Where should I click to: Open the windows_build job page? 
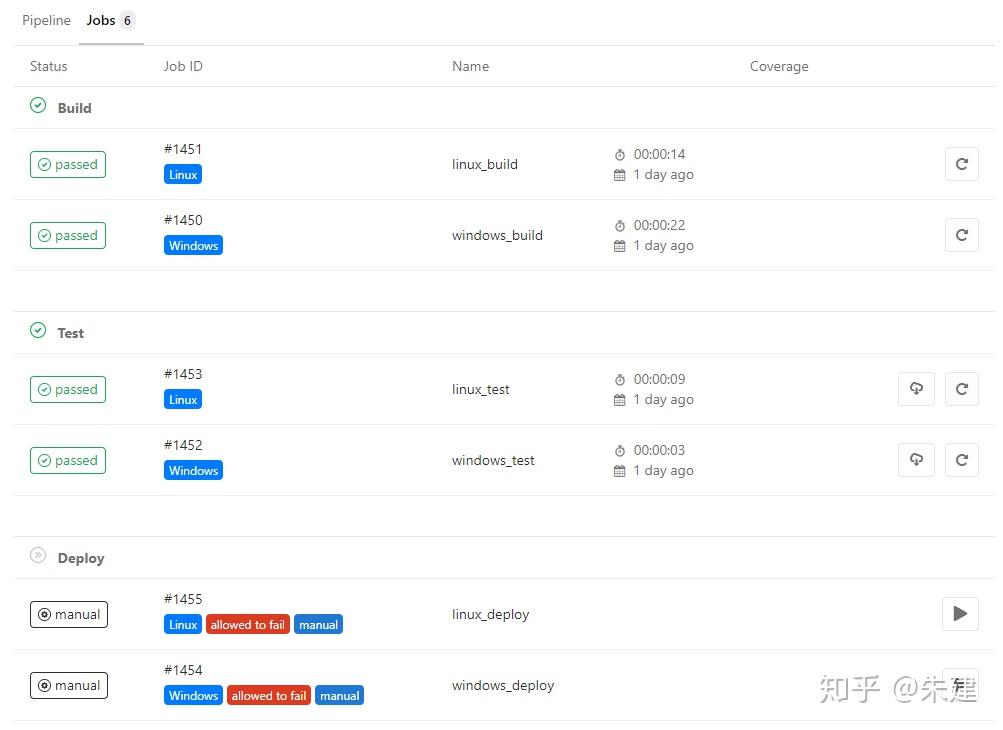[497, 235]
